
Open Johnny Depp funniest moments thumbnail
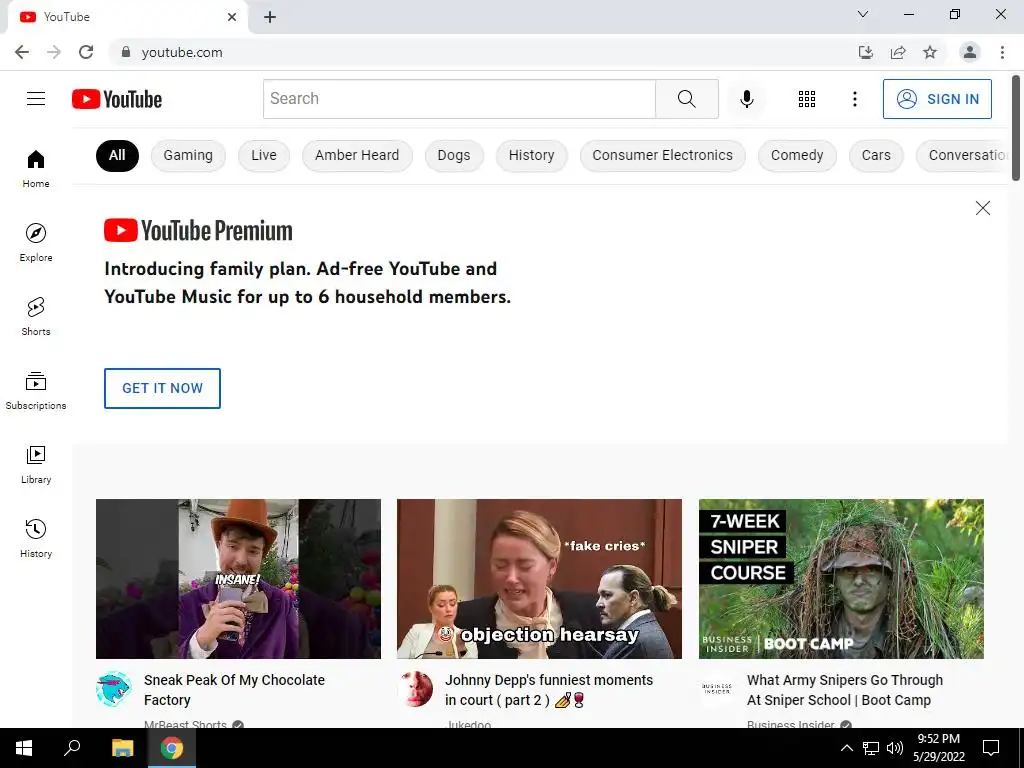[x=539, y=579]
